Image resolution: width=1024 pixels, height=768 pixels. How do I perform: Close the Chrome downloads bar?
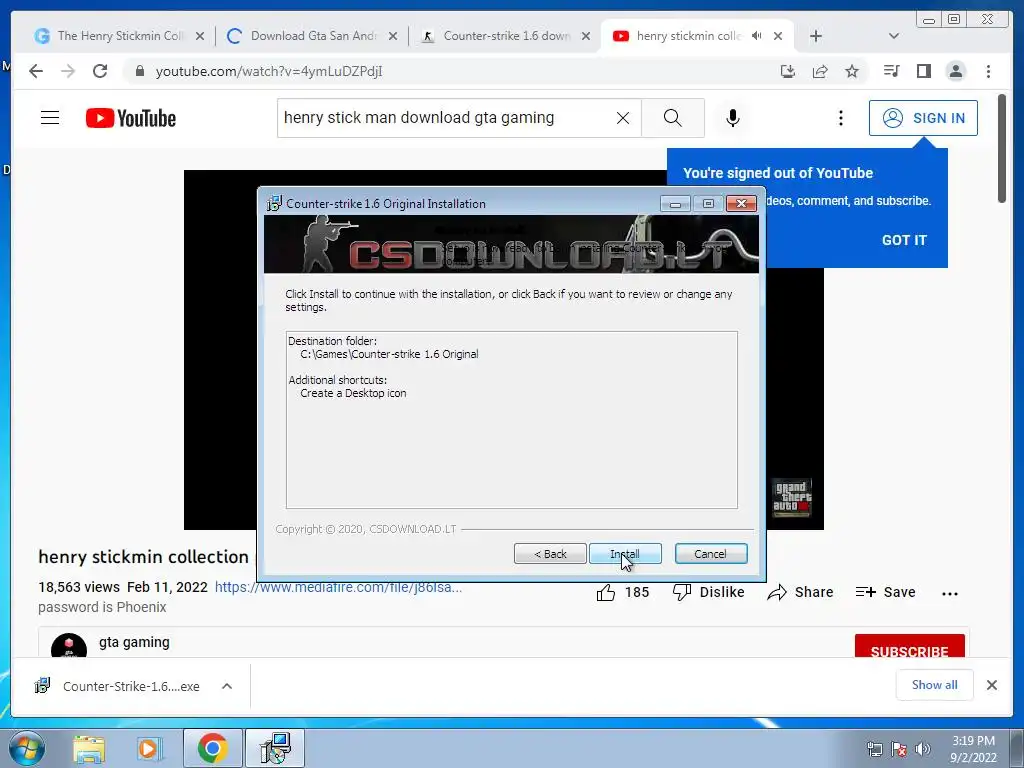point(991,685)
